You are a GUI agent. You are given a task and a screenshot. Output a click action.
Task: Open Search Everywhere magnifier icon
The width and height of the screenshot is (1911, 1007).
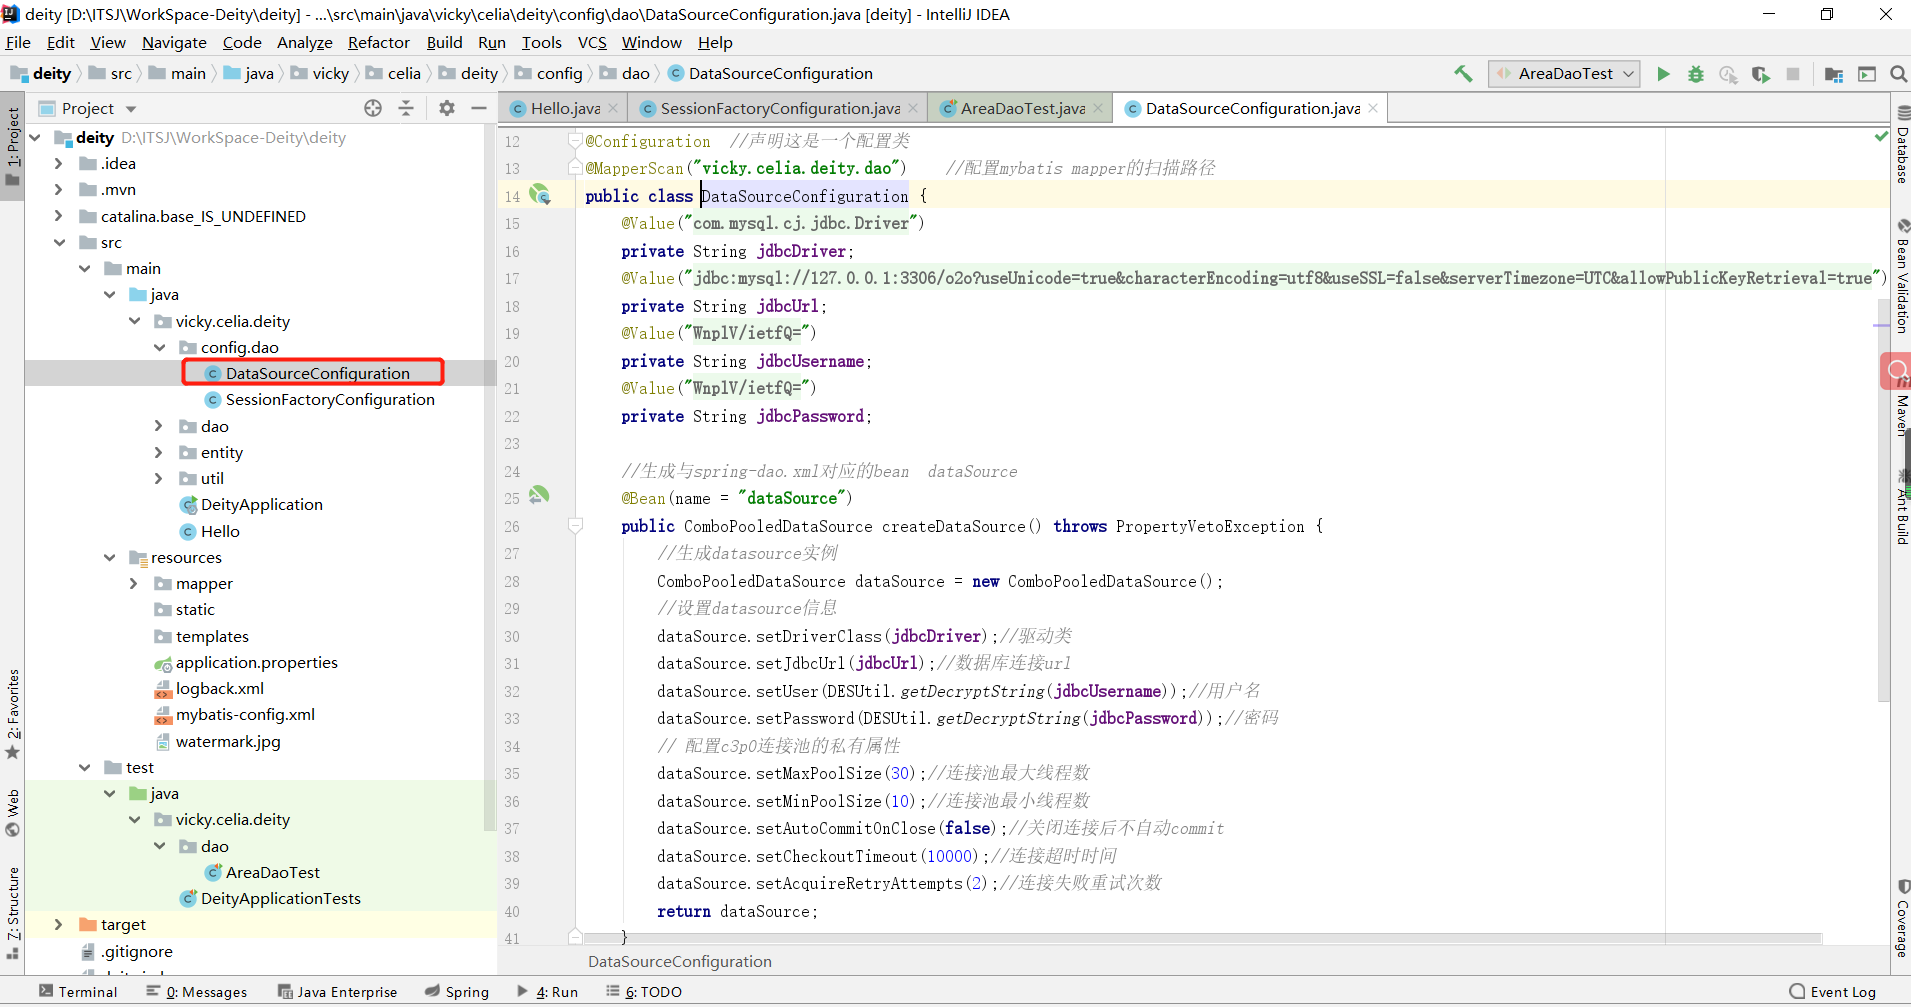click(1898, 73)
